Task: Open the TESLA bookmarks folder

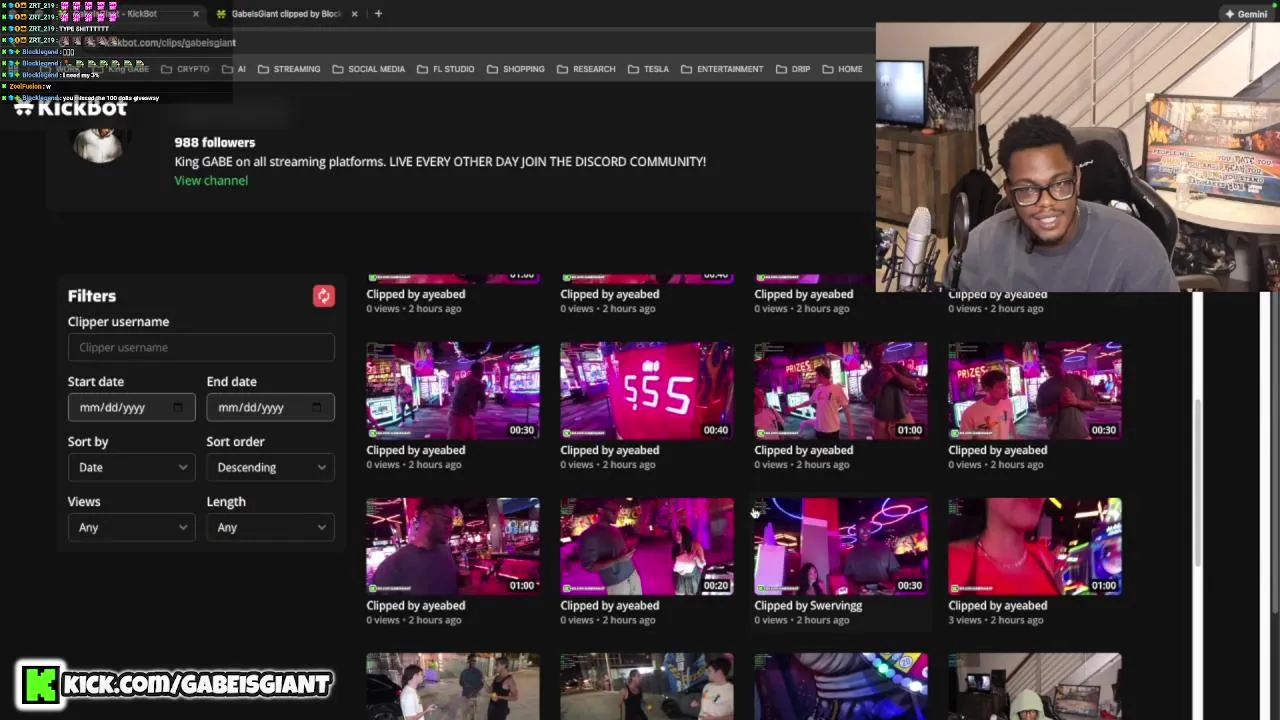Action: (x=648, y=69)
